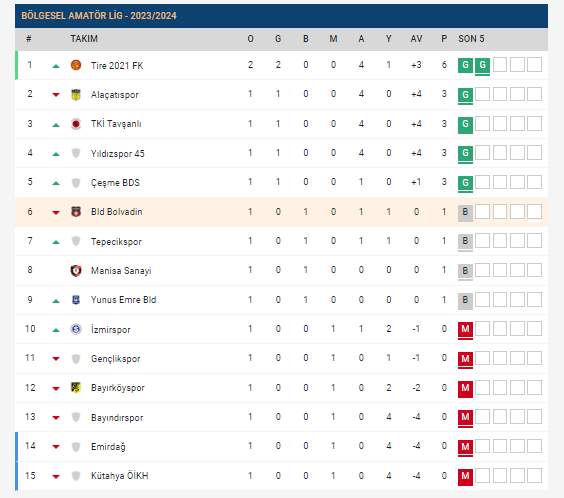564x498 pixels.
Task: Click Tire 2021 FK's second green G result box
Action: (482, 65)
